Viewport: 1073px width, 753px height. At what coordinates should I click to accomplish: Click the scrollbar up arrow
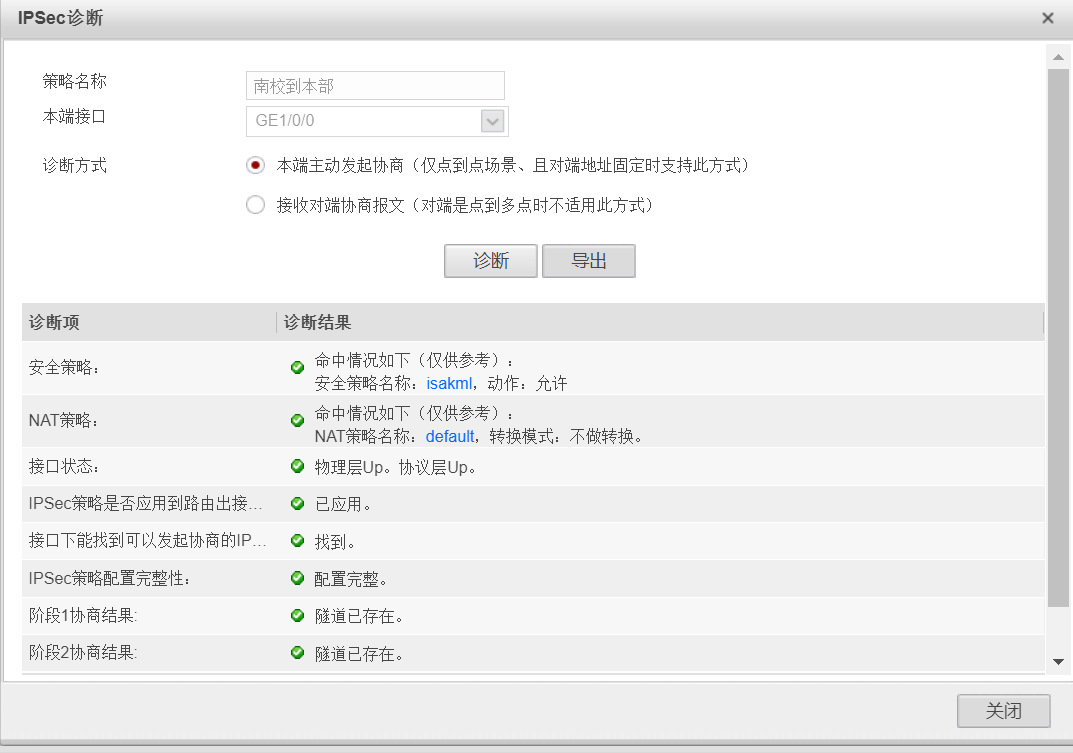[x=1058, y=58]
